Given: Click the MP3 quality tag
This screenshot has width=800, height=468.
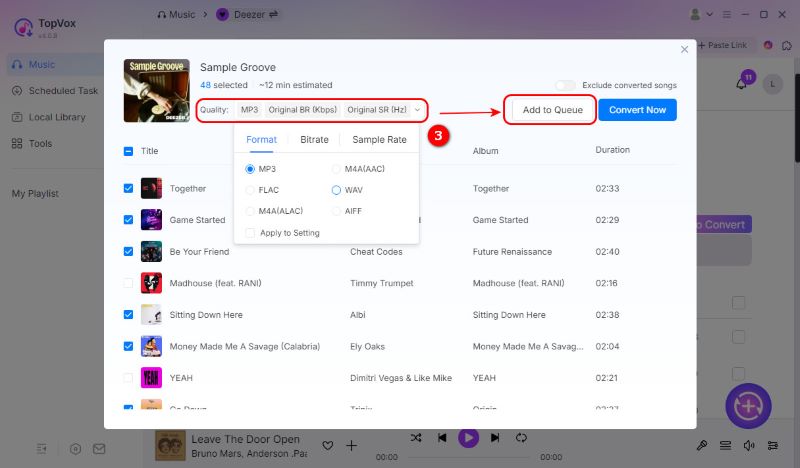Looking at the screenshot, I should [x=249, y=110].
